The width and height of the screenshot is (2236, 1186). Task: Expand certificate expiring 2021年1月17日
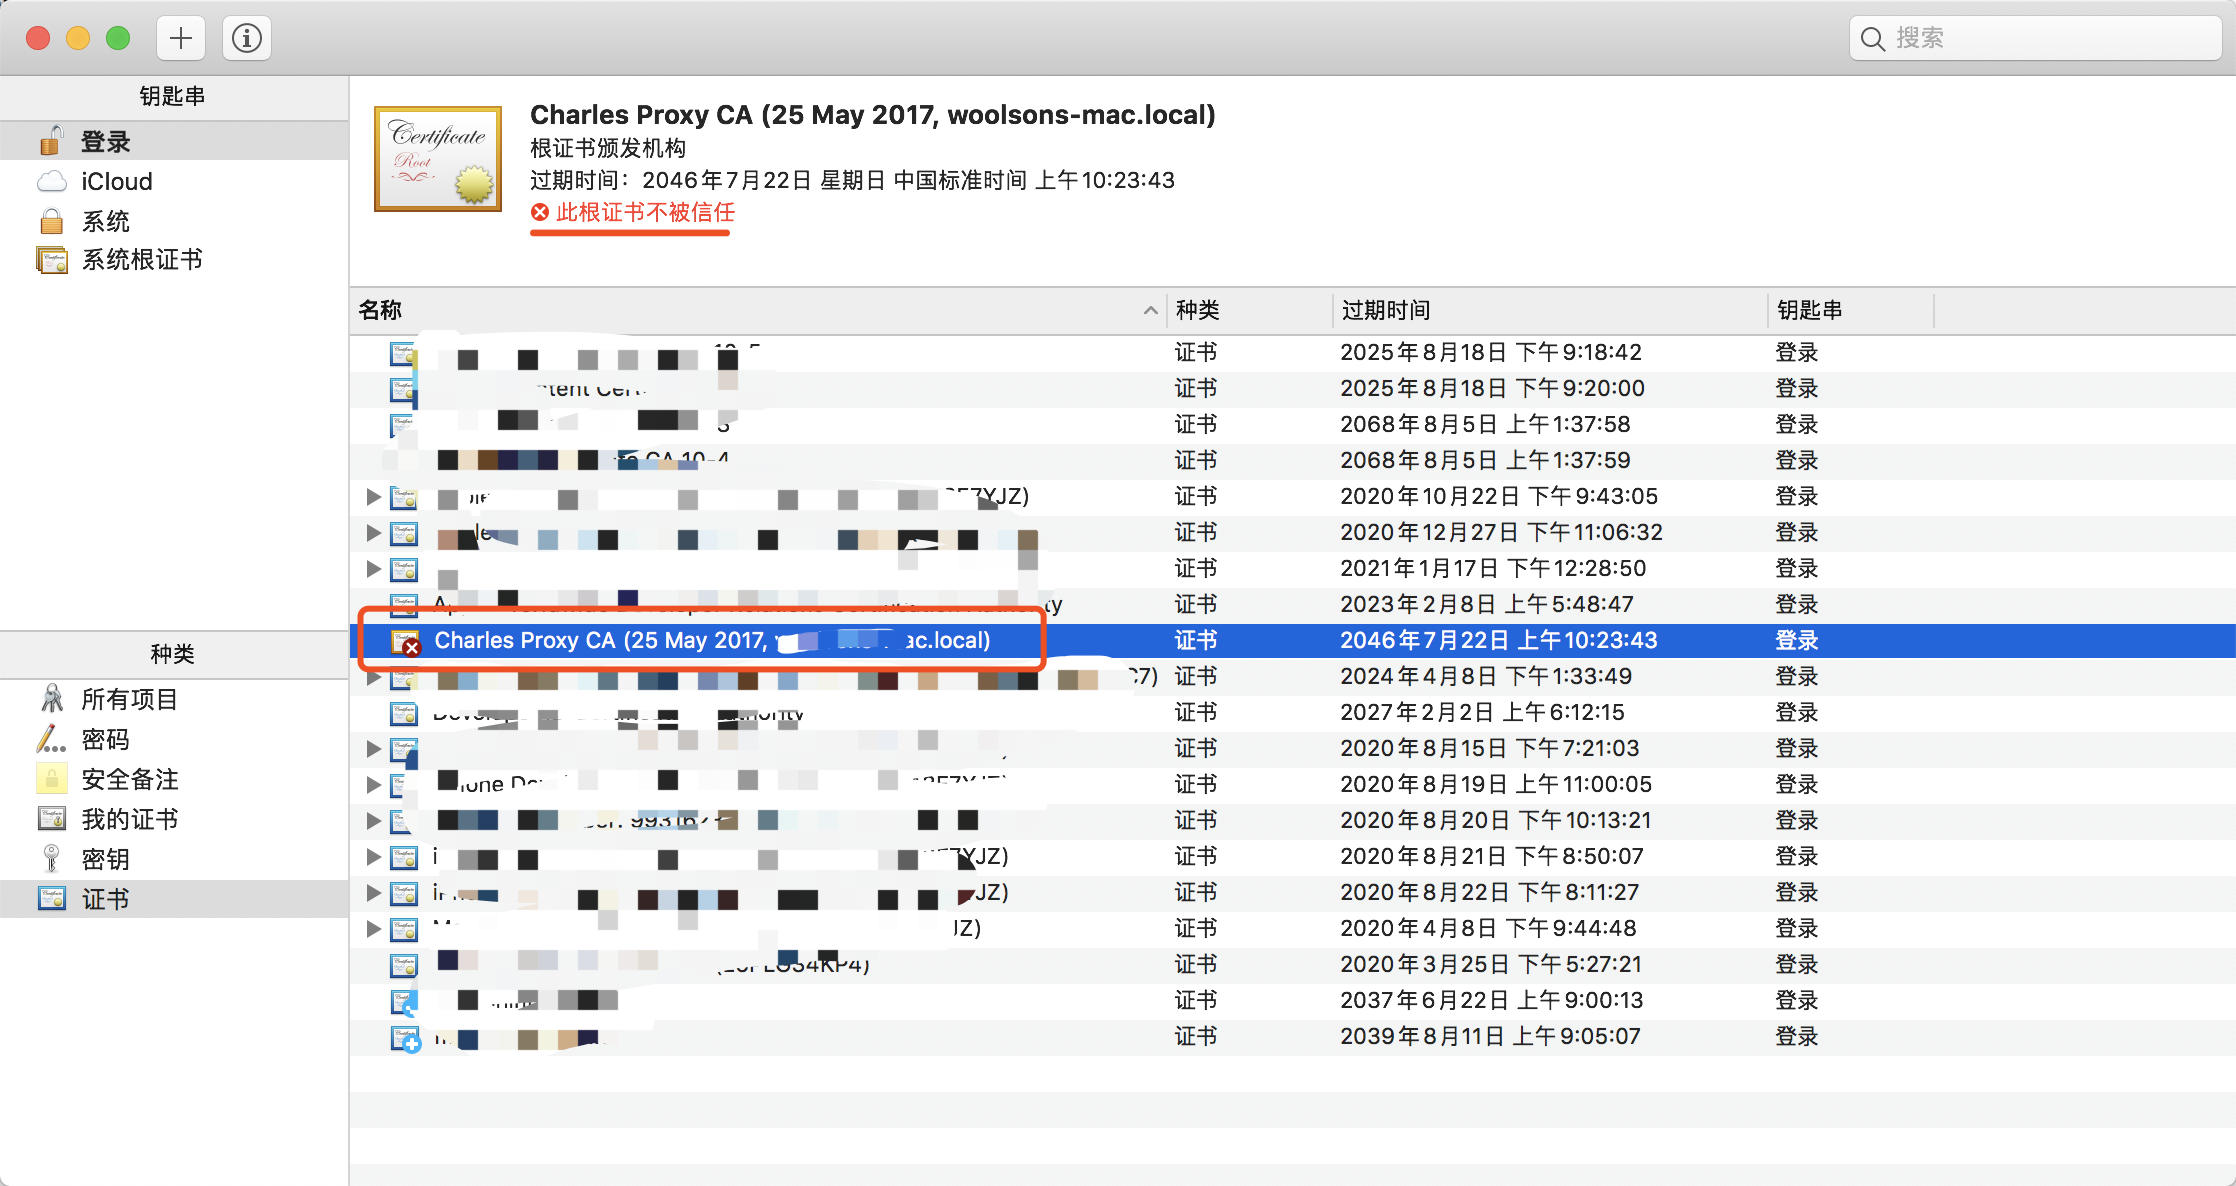point(373,568)
